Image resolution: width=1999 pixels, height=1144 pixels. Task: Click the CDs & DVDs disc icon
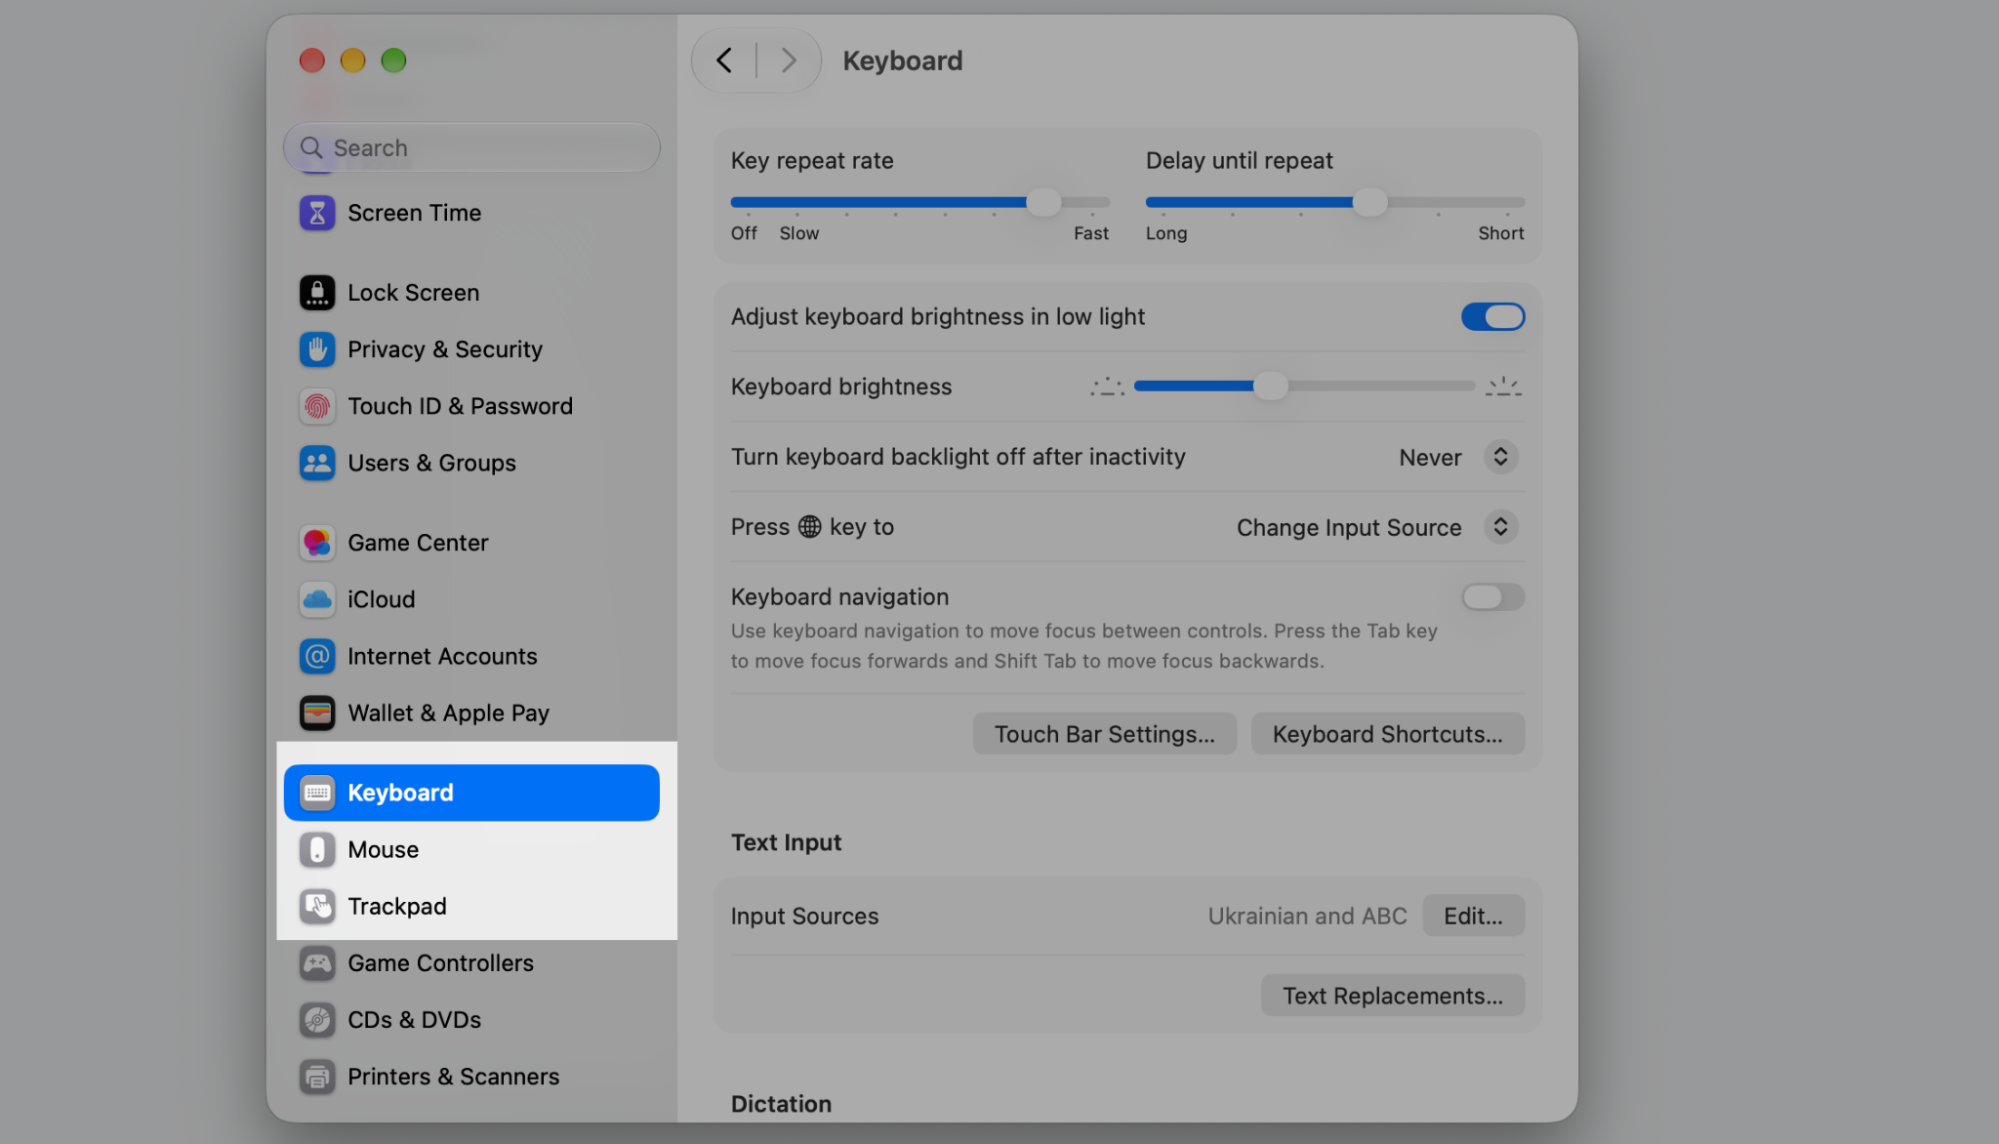point(317,1020)
